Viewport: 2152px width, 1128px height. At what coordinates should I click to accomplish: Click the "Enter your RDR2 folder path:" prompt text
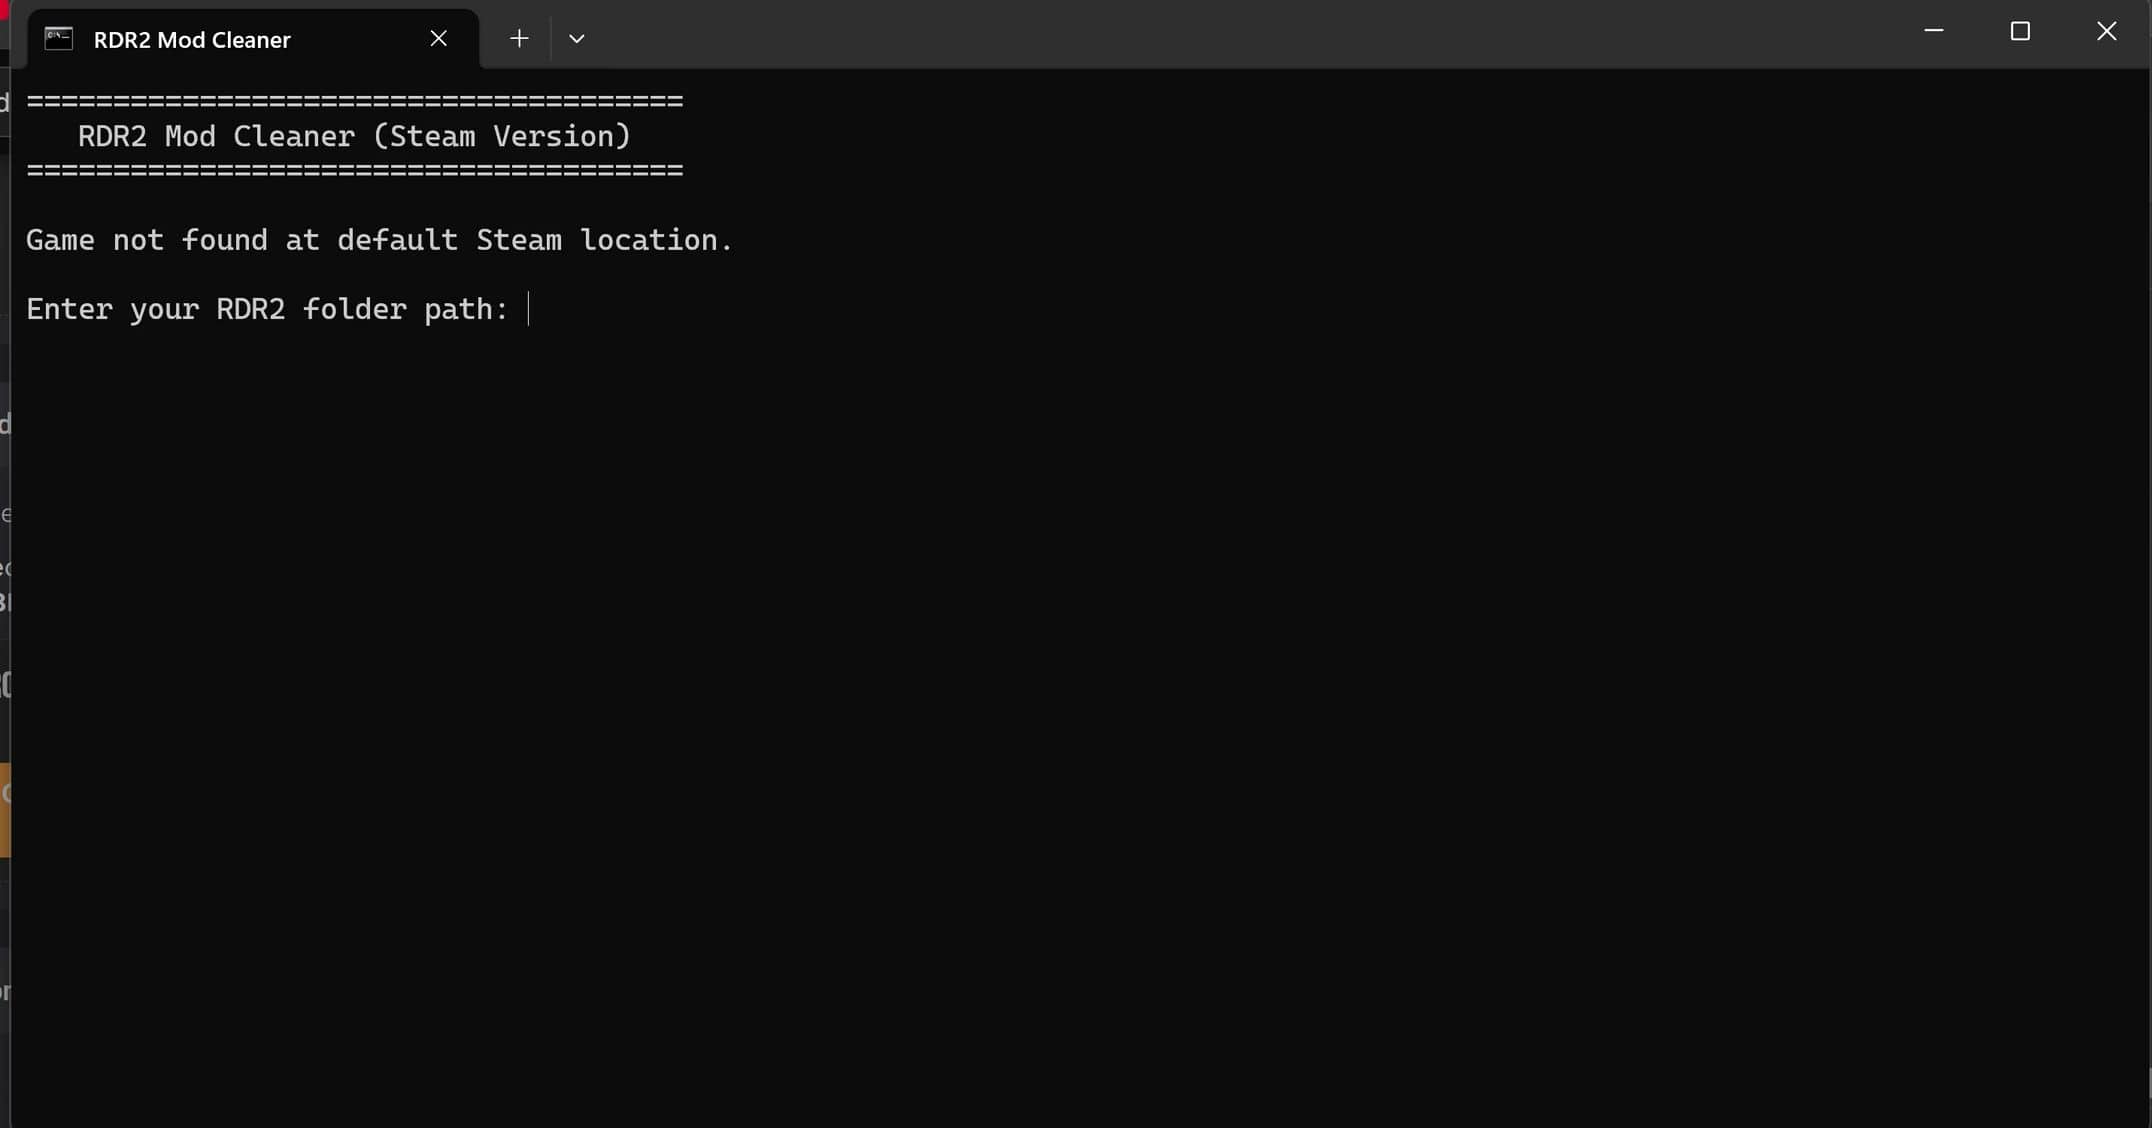267,309
